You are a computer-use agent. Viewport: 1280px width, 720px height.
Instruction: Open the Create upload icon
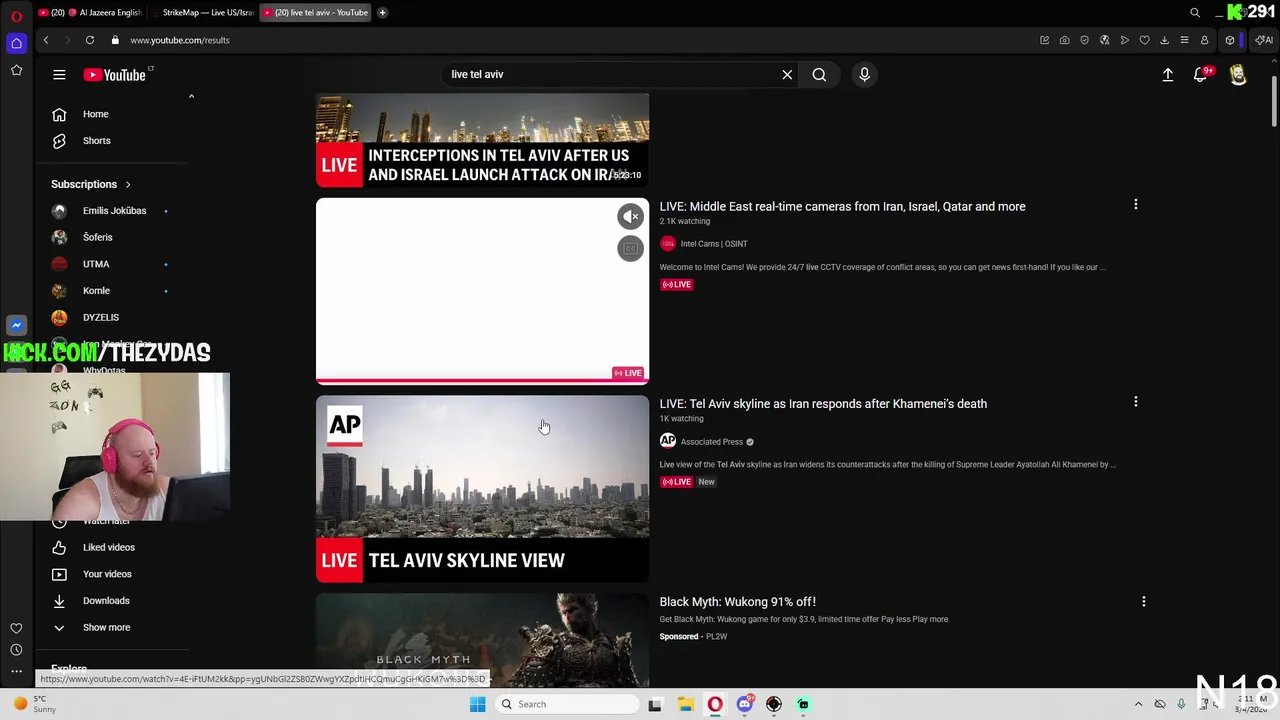(x=1167, y=75)
